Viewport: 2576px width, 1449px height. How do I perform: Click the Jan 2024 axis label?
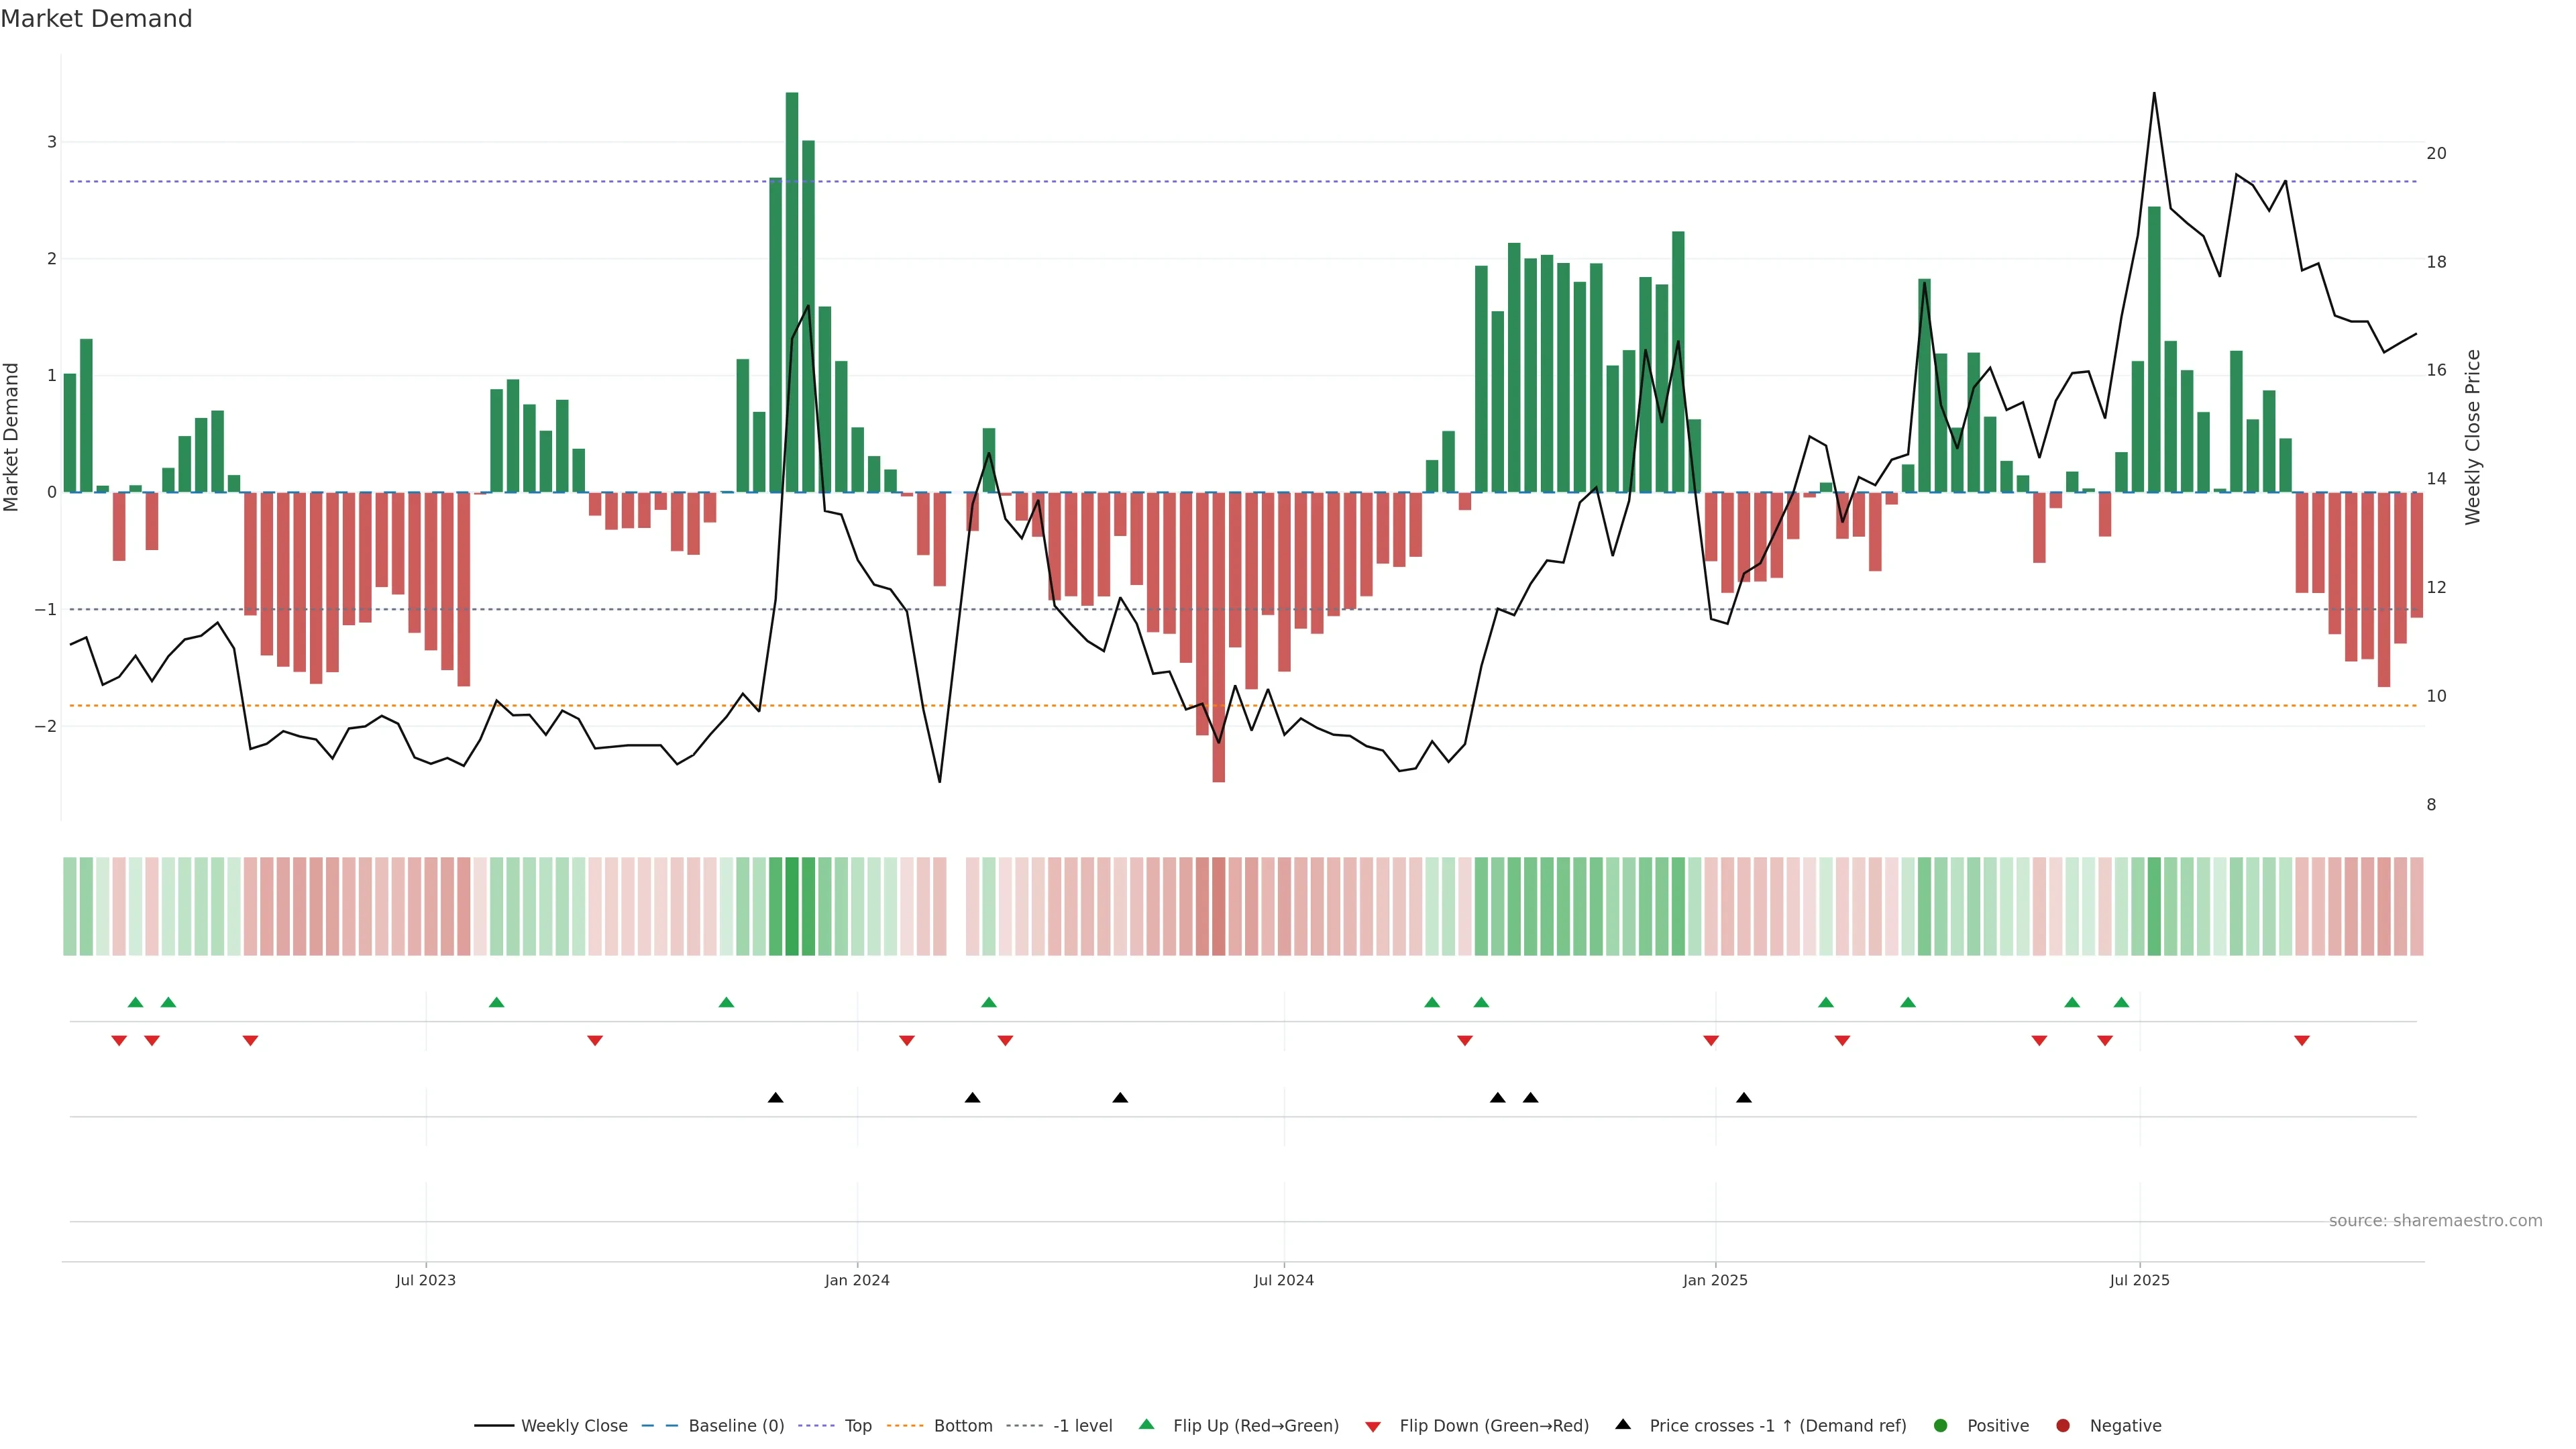857,1280
